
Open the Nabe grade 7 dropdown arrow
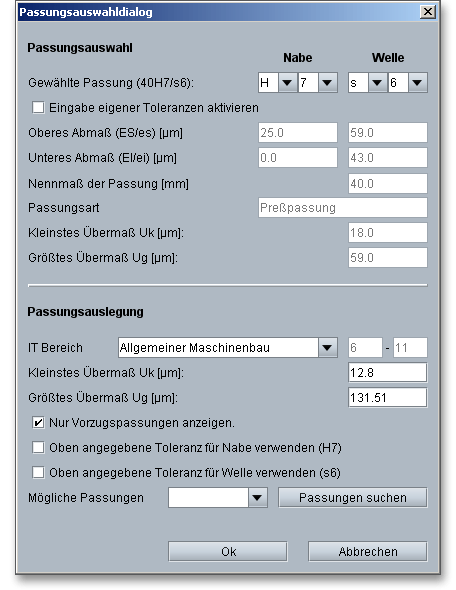(x=327, y=82)
